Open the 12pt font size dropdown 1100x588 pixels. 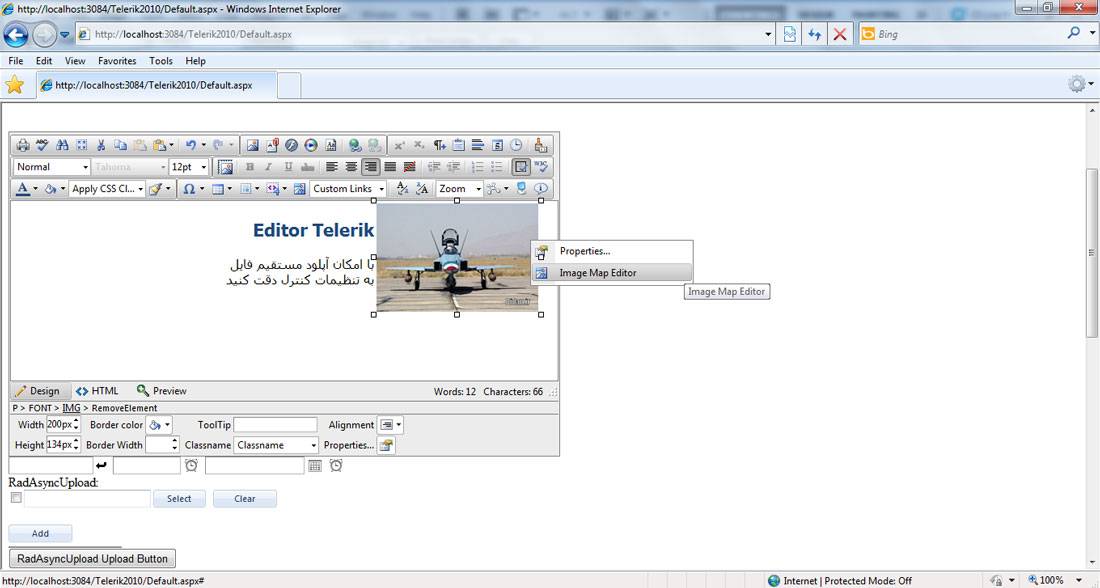189,167
